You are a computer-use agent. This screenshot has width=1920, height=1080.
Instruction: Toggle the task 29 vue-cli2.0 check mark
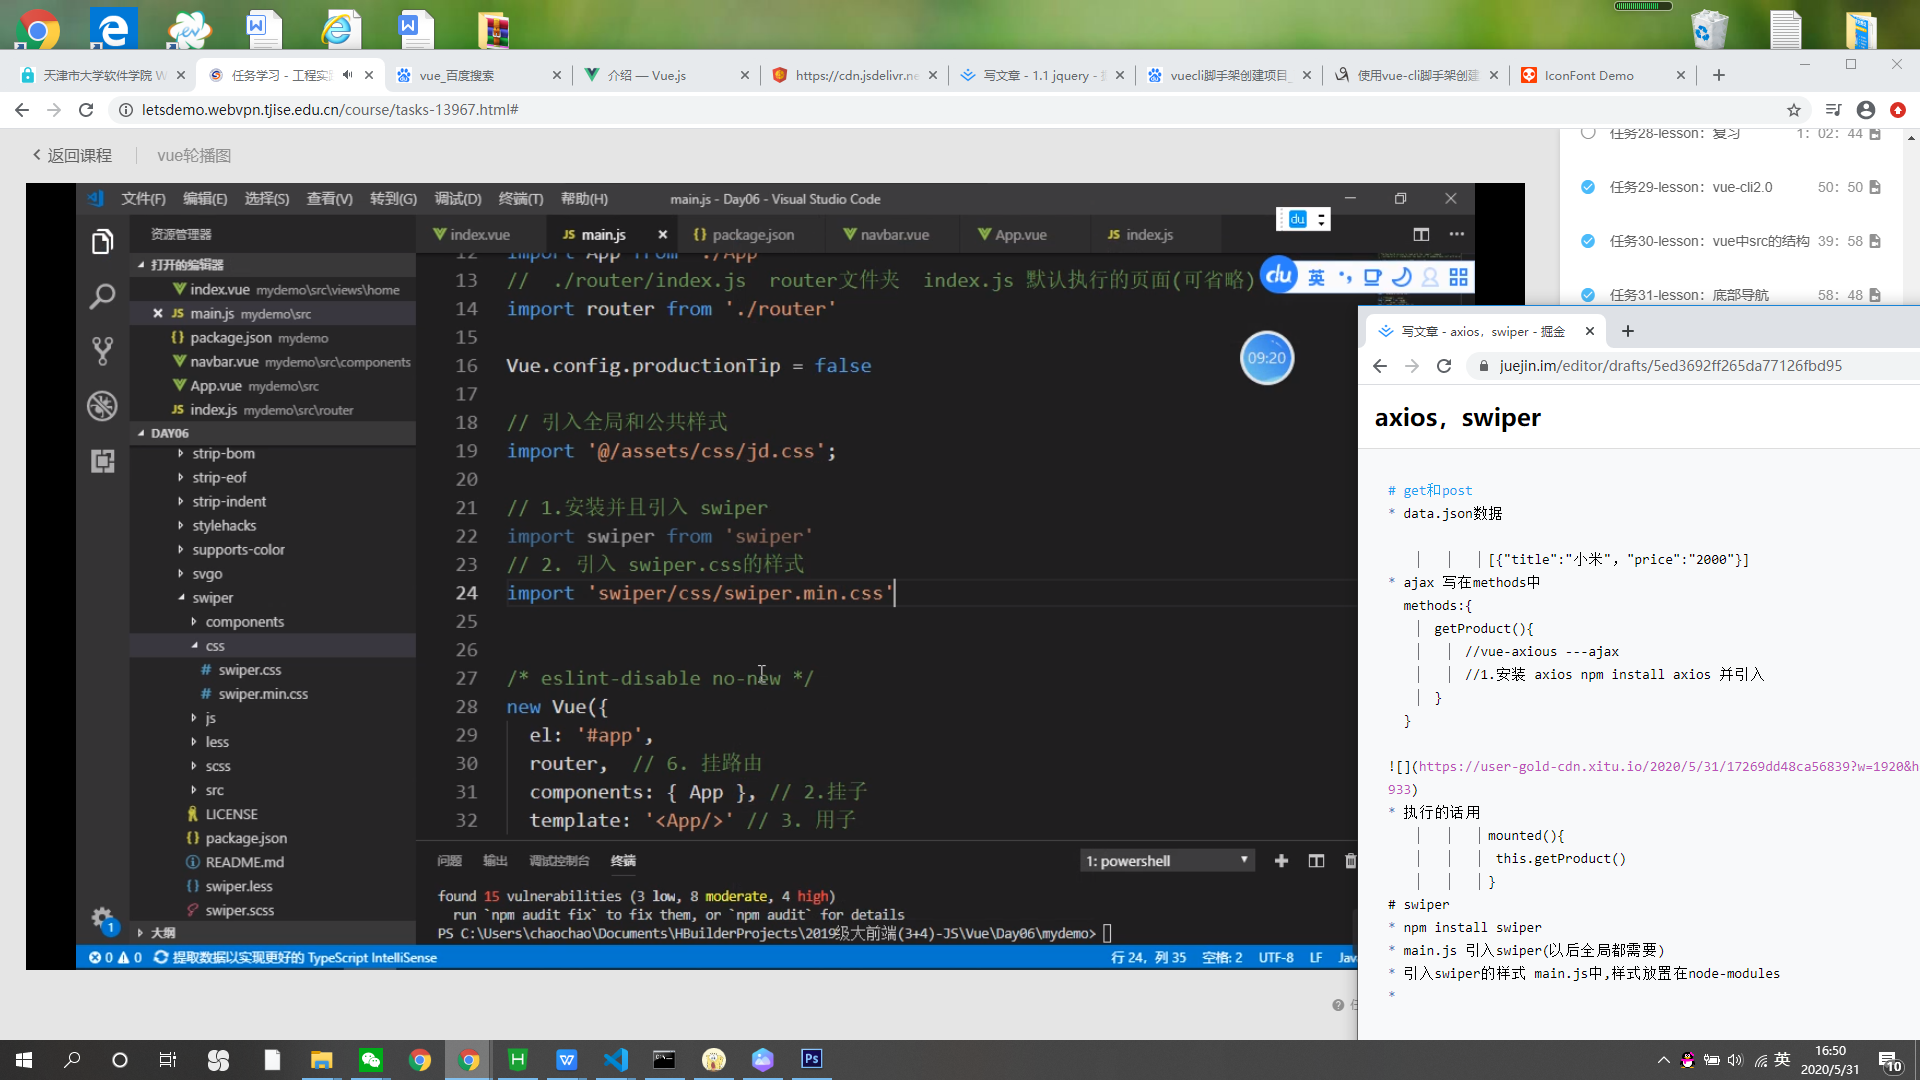point(1588,187)
